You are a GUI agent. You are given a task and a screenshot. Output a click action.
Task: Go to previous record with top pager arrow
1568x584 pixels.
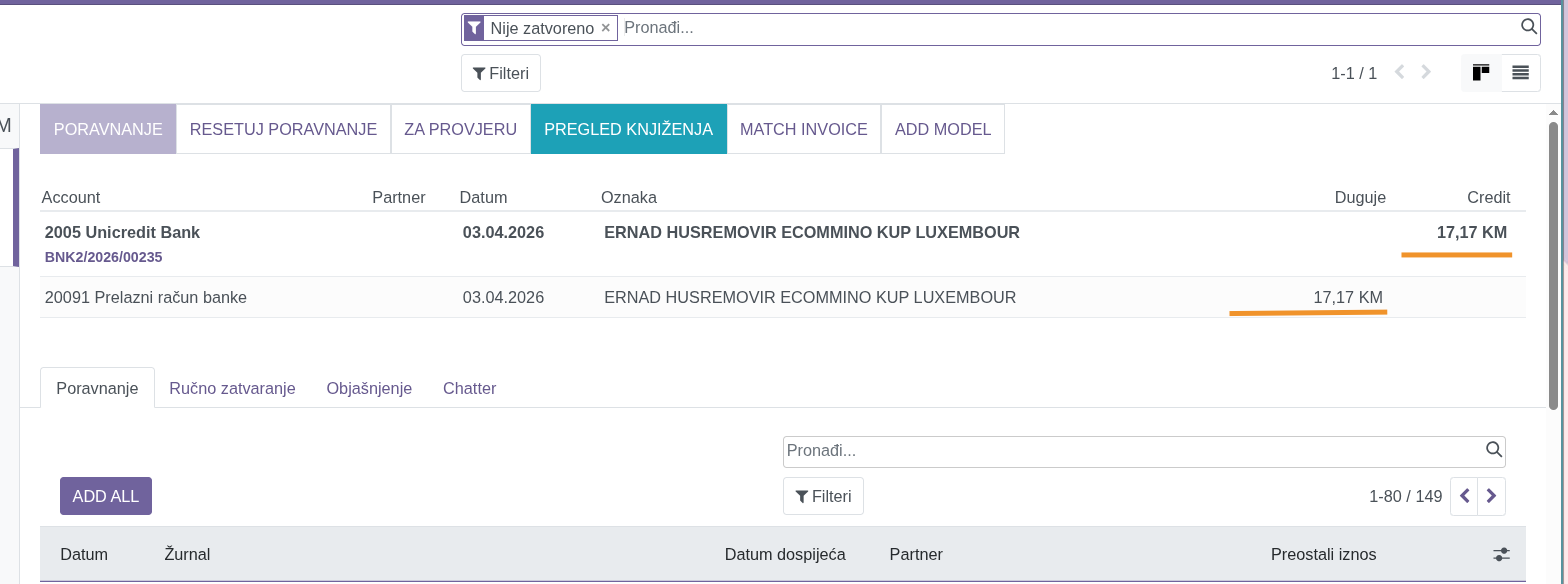click(x=1399, y=72)
